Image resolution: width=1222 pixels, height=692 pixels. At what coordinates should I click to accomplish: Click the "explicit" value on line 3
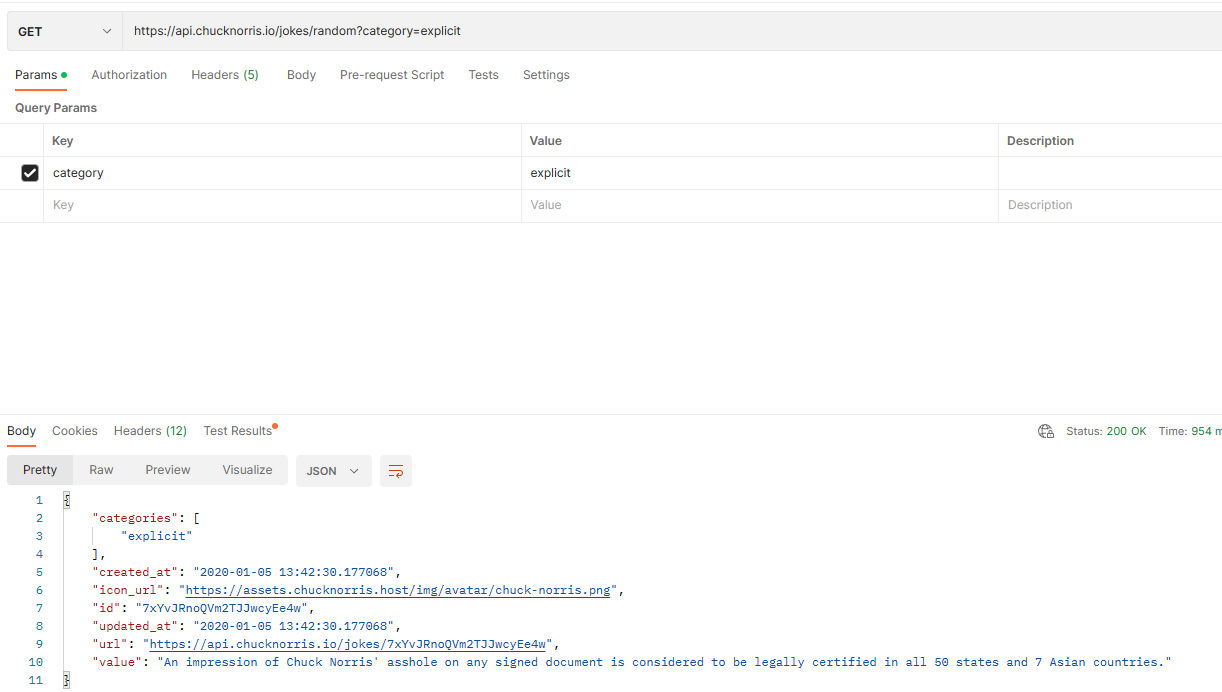[x=157, y=536]
